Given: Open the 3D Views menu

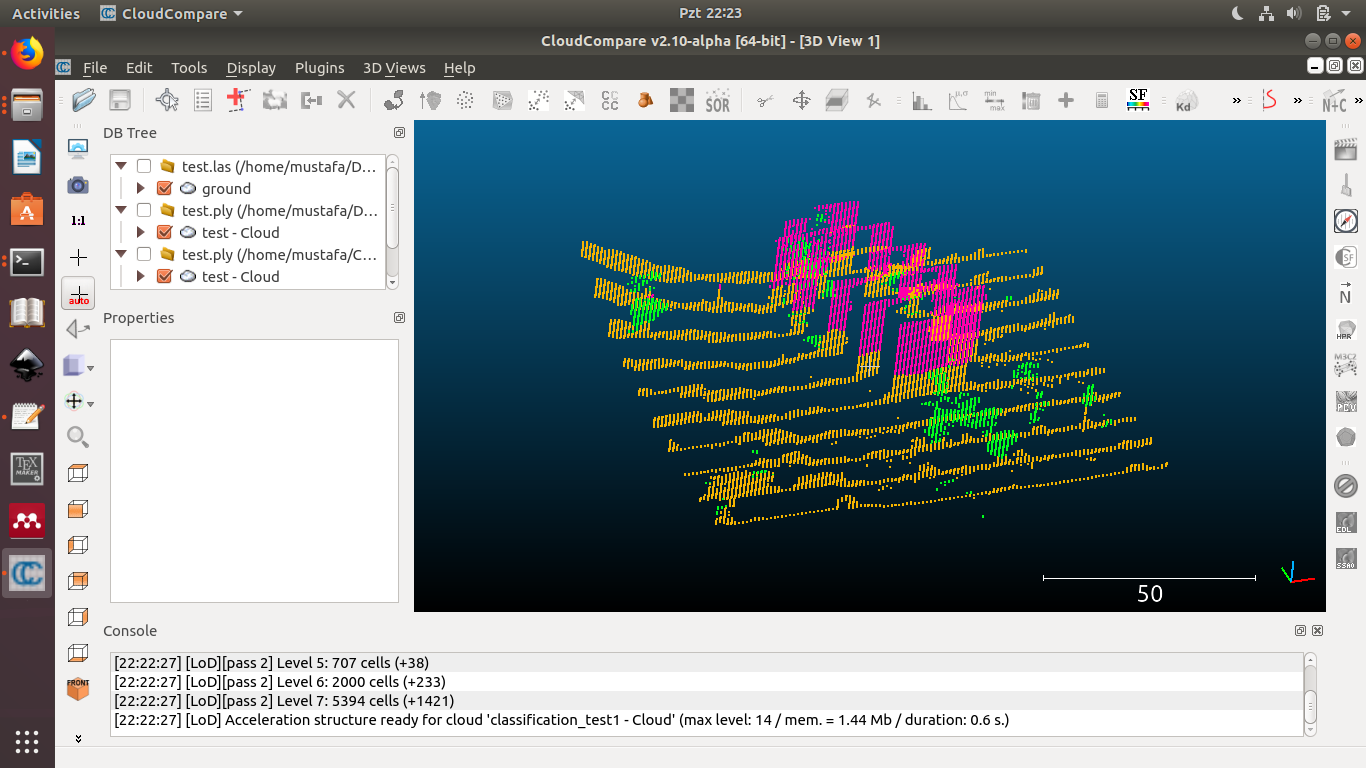Looking at the screenshot, I should [x=393, y=68].
